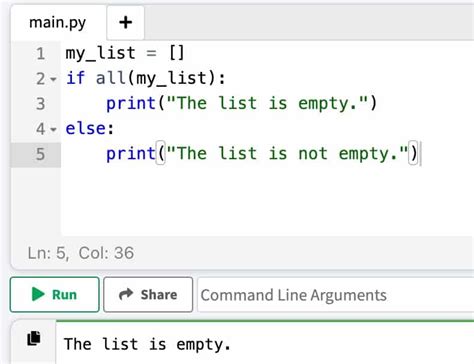This screenshot has height=364, width=474.
Task: Click the share arrow icon
Action: pos(126,294)
